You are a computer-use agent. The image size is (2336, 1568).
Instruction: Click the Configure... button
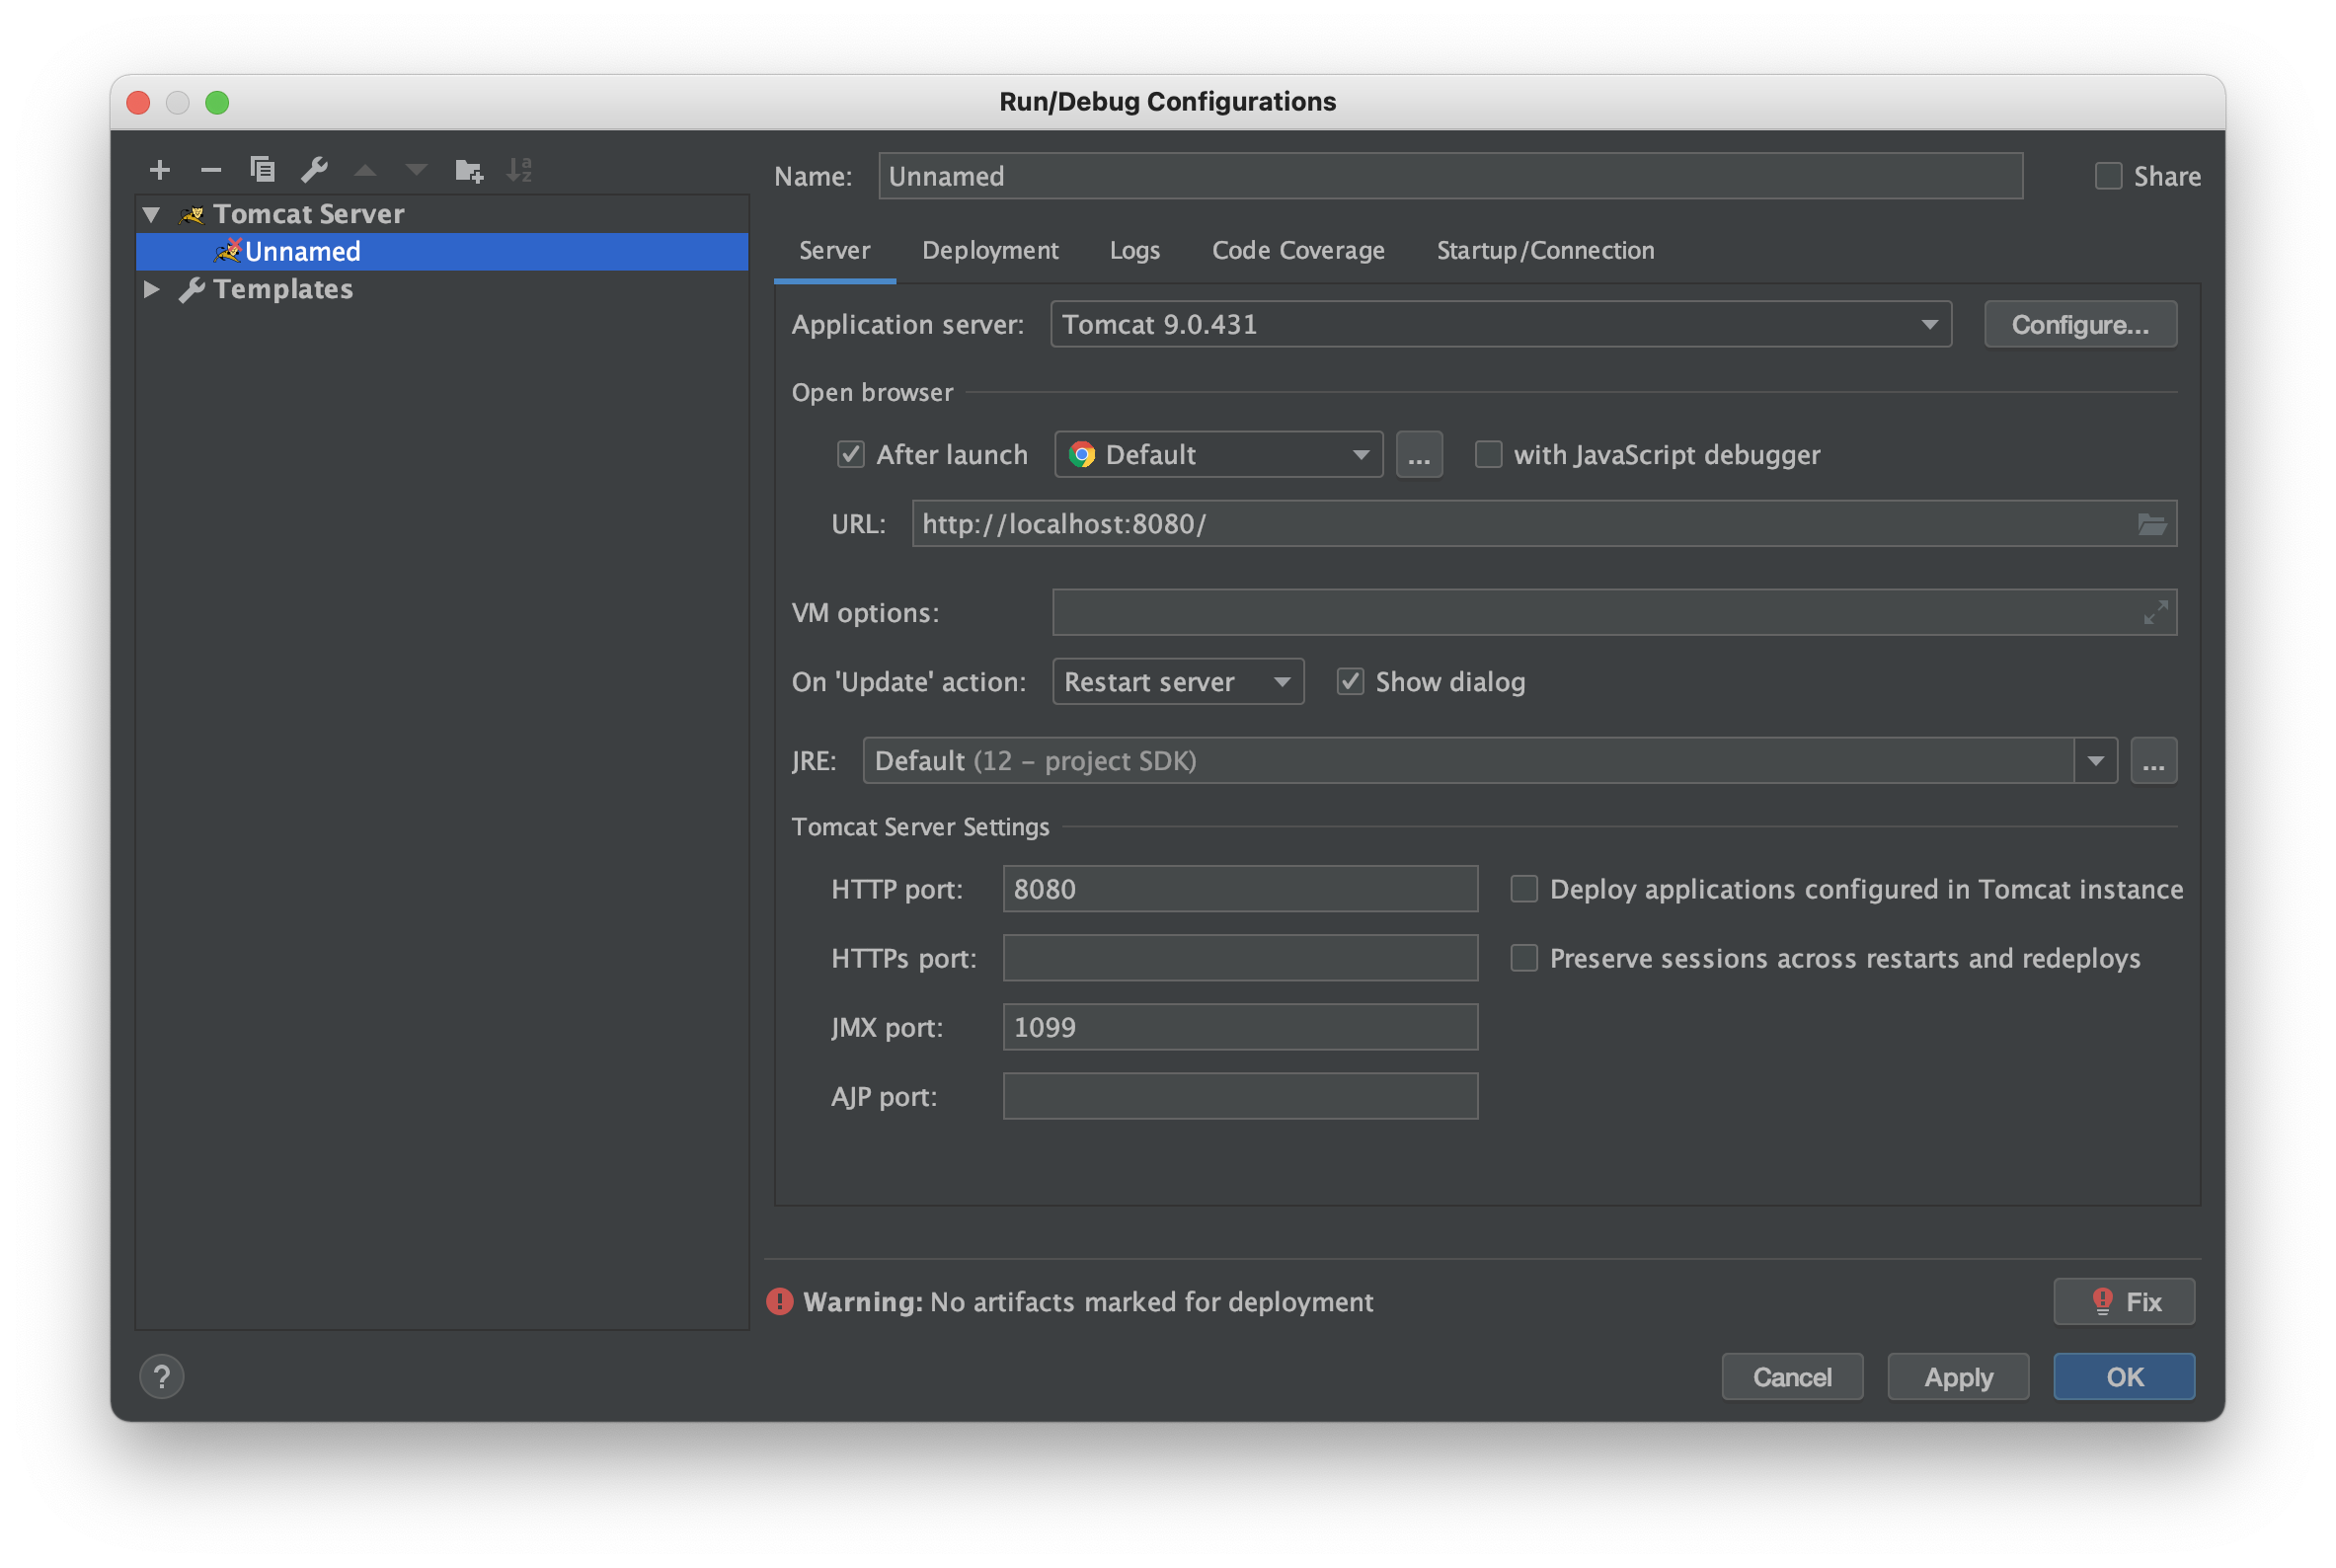tap(2079, 325)
